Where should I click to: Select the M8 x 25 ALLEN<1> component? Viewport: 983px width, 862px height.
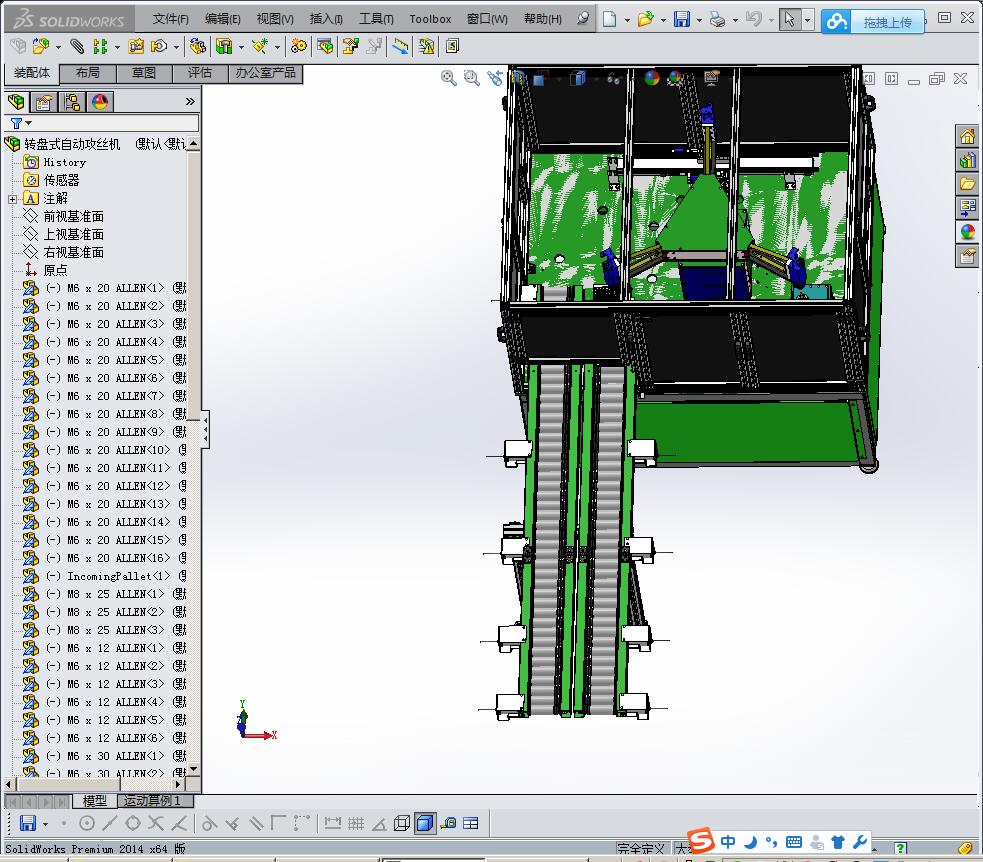115,594
